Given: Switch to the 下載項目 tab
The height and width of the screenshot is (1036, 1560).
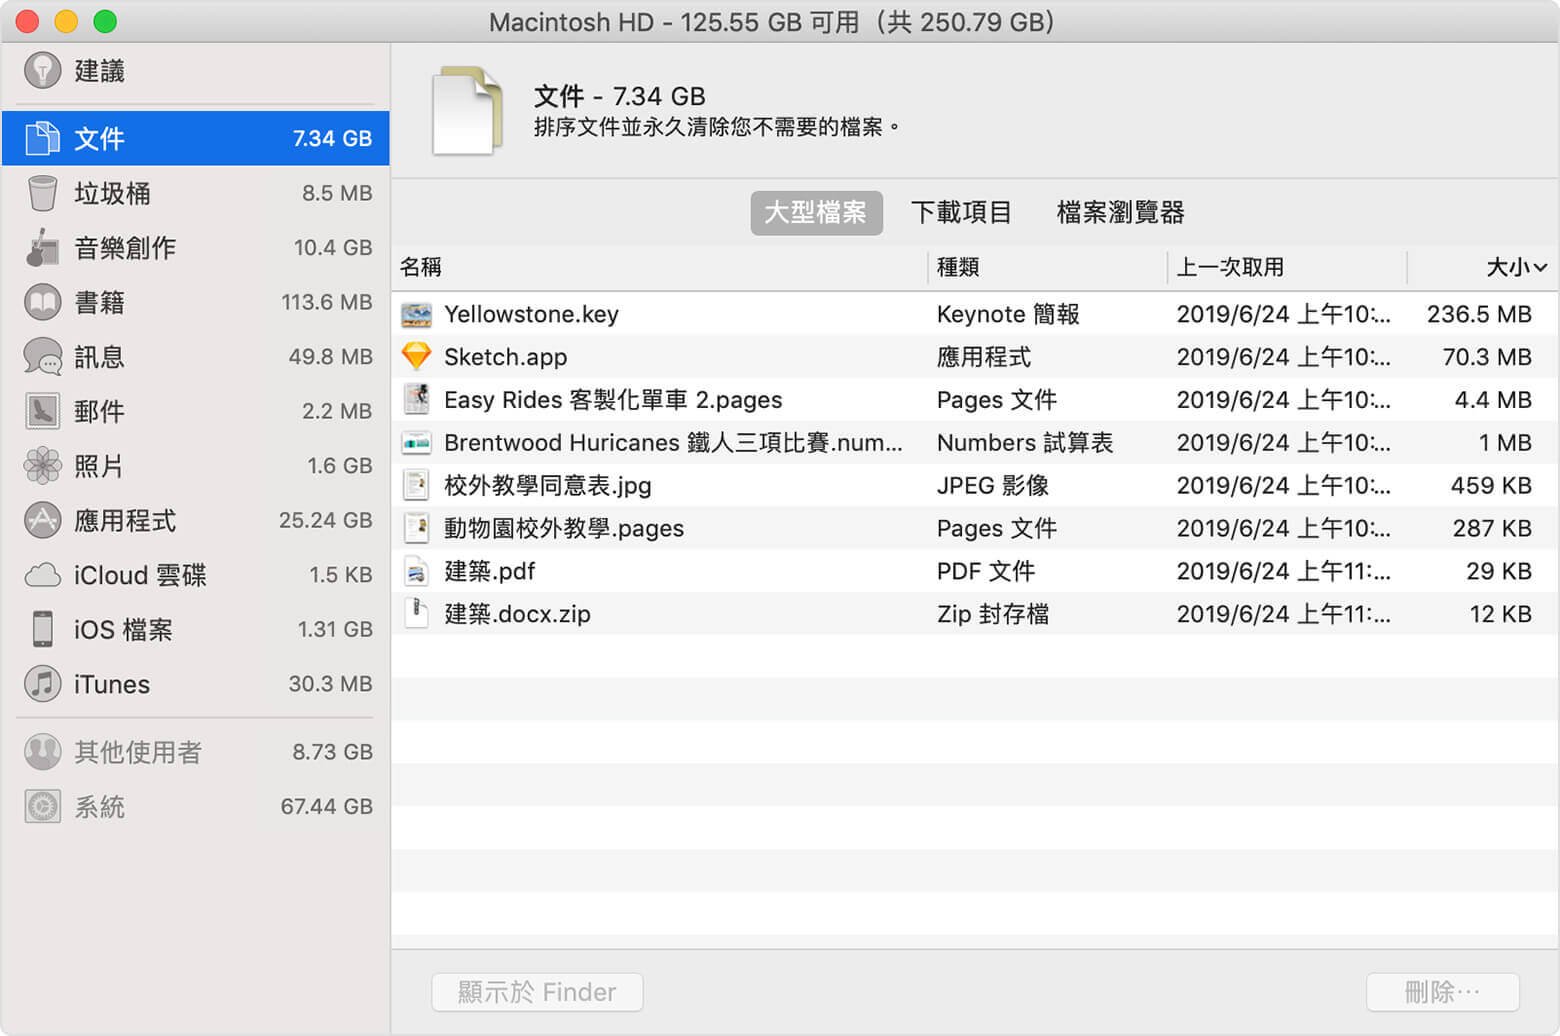Looking at the screenshot, I should click(x=961, y=213).
